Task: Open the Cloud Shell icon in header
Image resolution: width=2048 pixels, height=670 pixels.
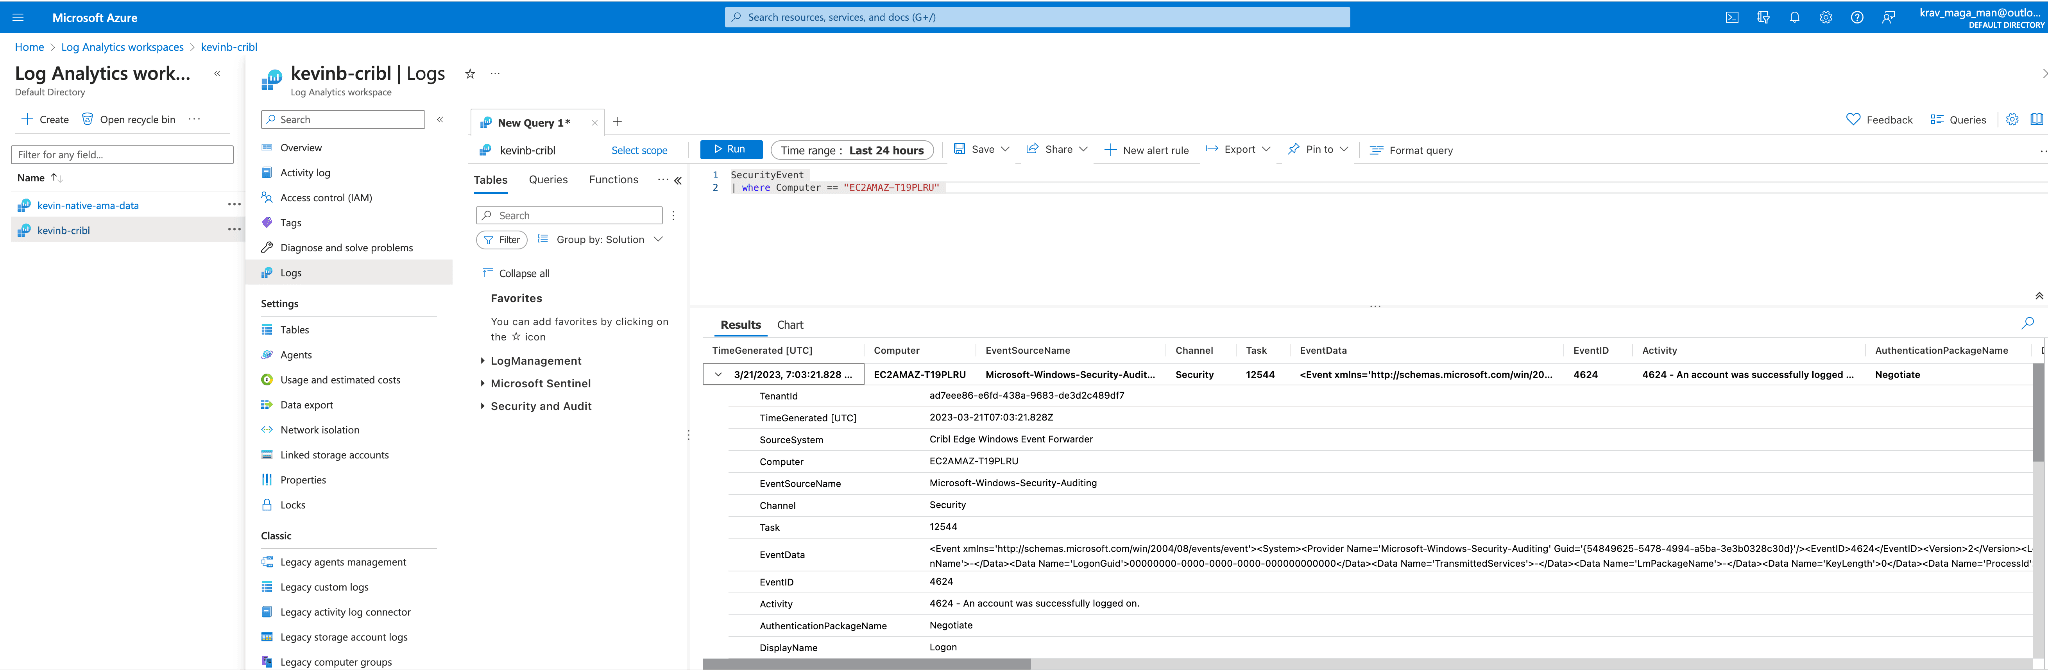Action: (1732, 17)
